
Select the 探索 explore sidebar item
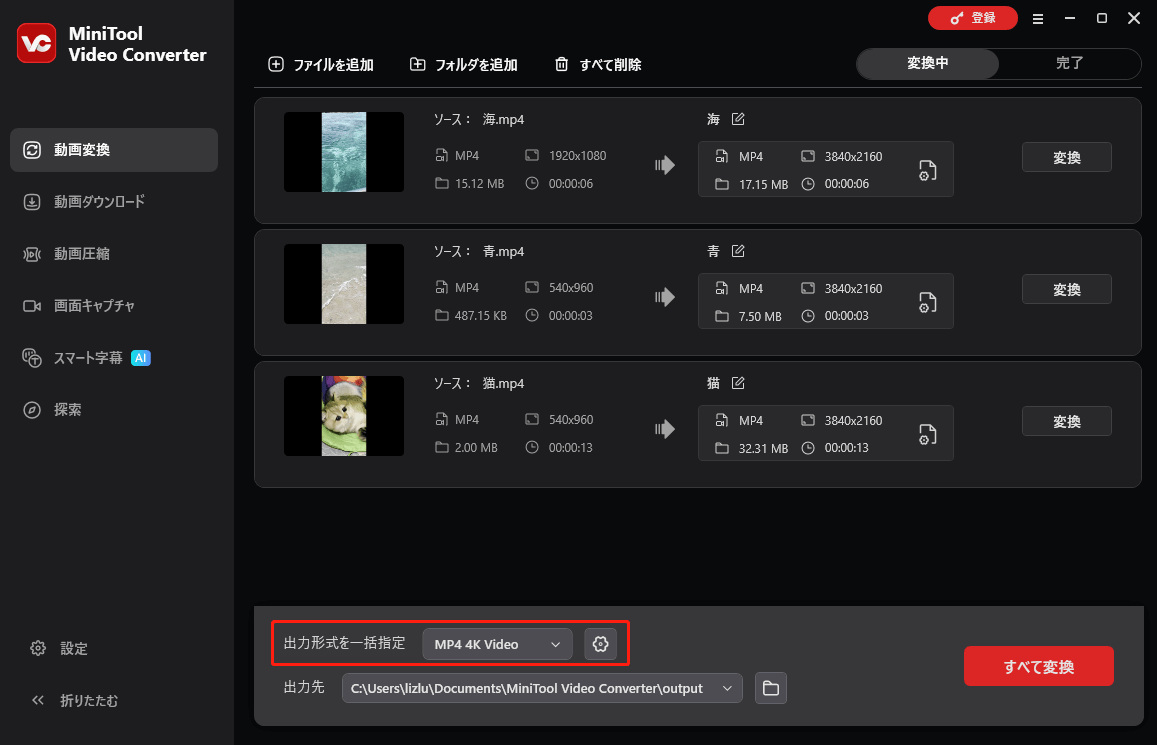click(x=69, y=409)
